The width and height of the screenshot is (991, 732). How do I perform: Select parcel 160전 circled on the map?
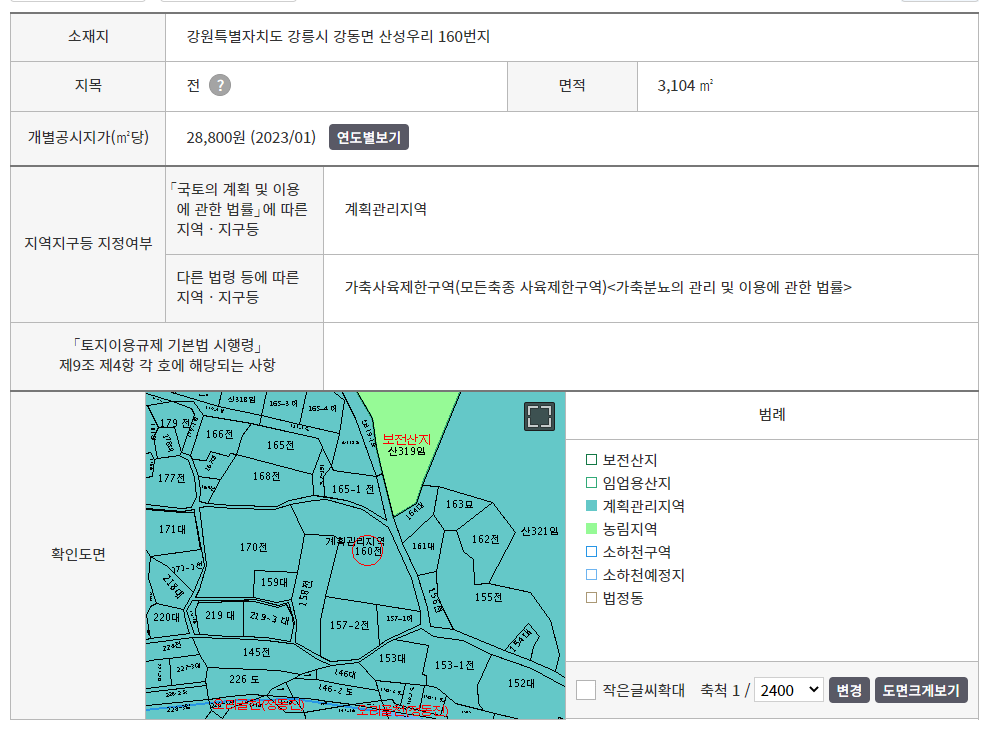pos(367,551)
